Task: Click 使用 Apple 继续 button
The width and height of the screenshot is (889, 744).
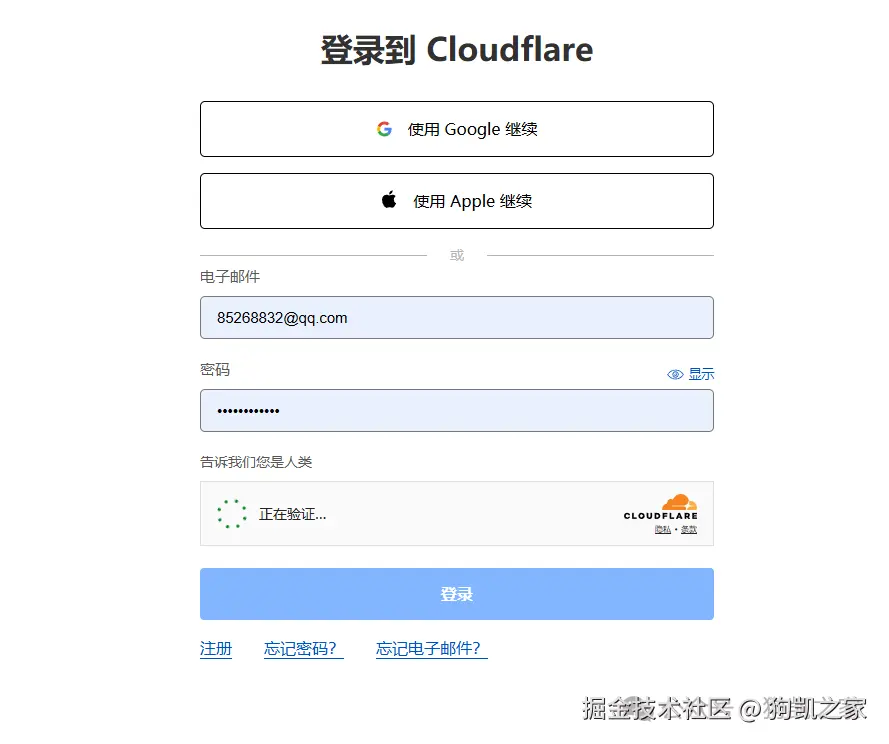Action: (x=457, y=200)
